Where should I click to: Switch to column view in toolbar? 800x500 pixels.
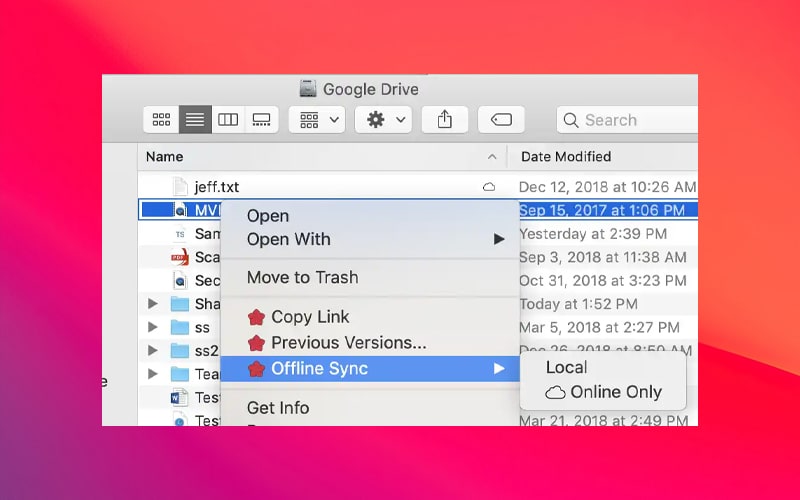point(228,119)
